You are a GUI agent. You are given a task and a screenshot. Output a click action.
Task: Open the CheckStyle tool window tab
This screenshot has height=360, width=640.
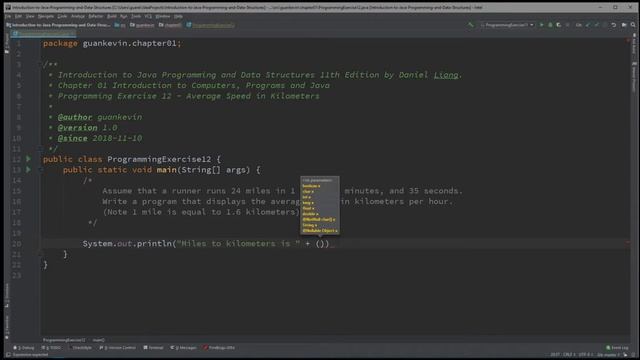click(x=80, y=348)
